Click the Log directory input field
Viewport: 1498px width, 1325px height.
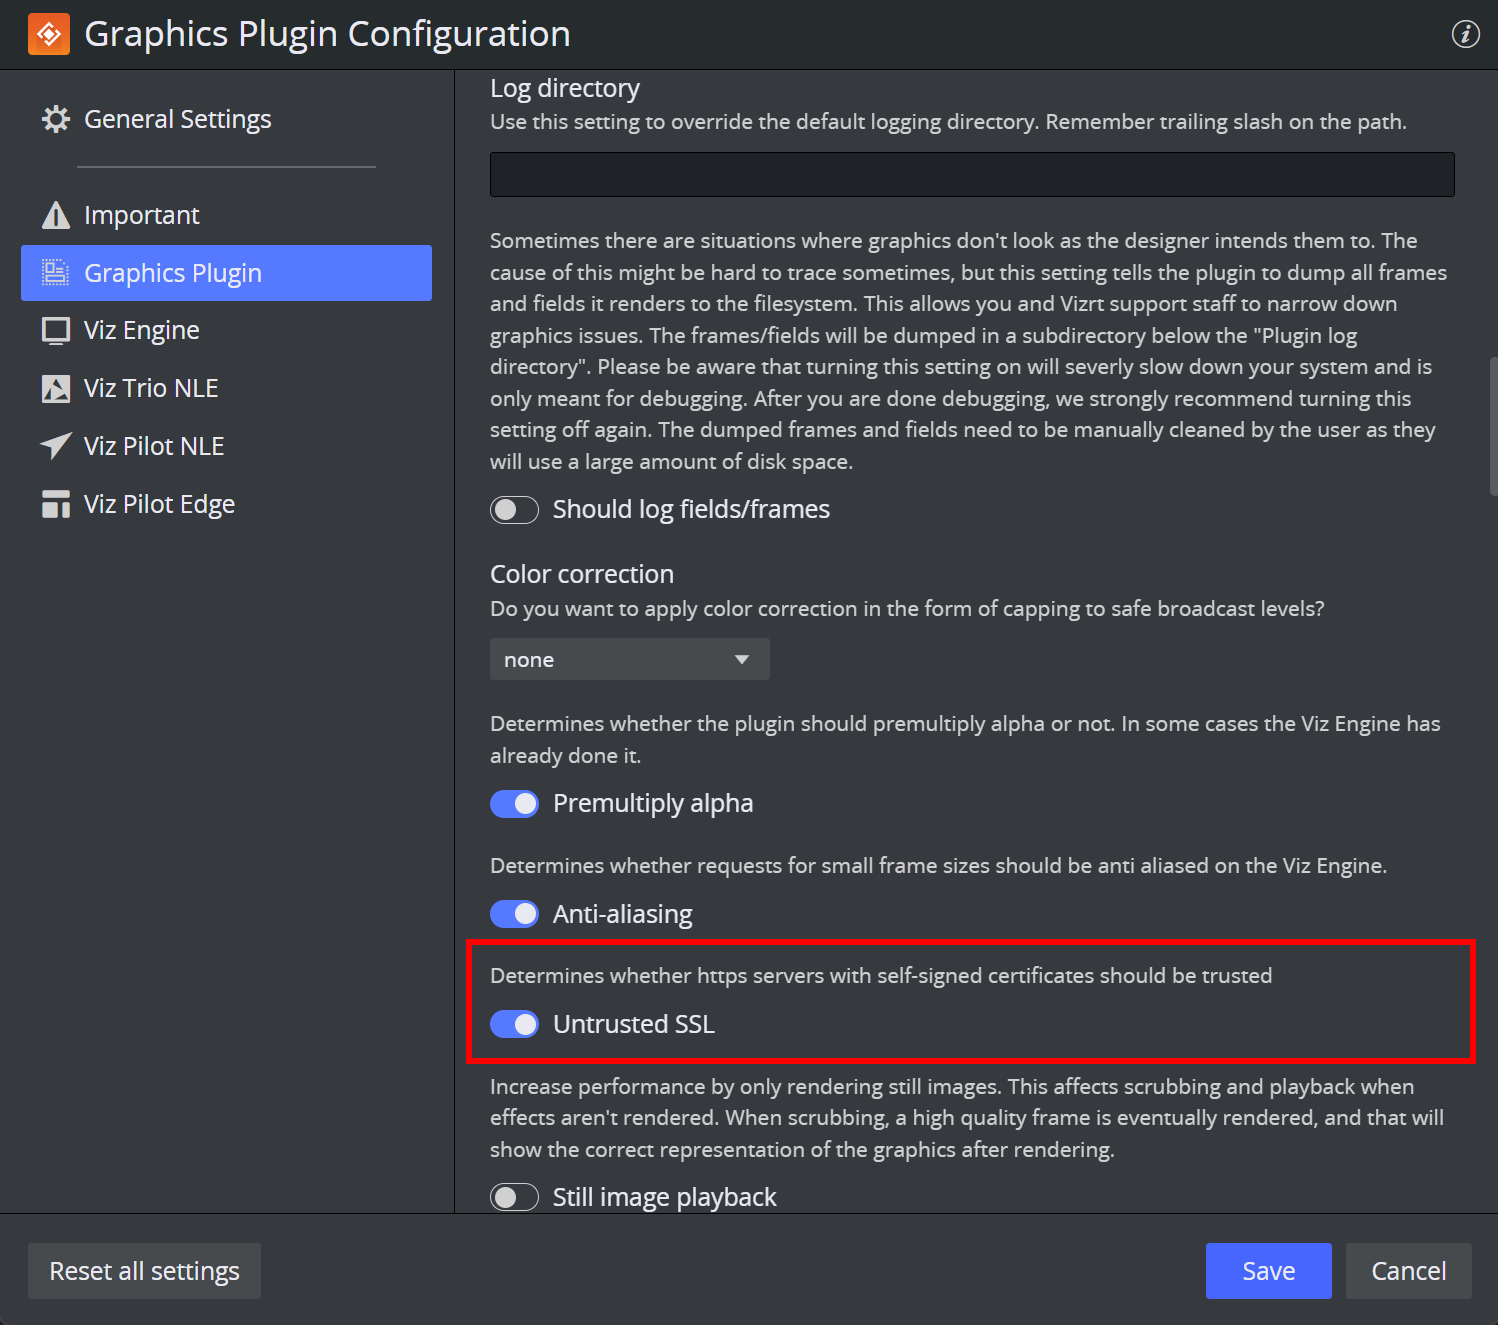coord(972,175)
